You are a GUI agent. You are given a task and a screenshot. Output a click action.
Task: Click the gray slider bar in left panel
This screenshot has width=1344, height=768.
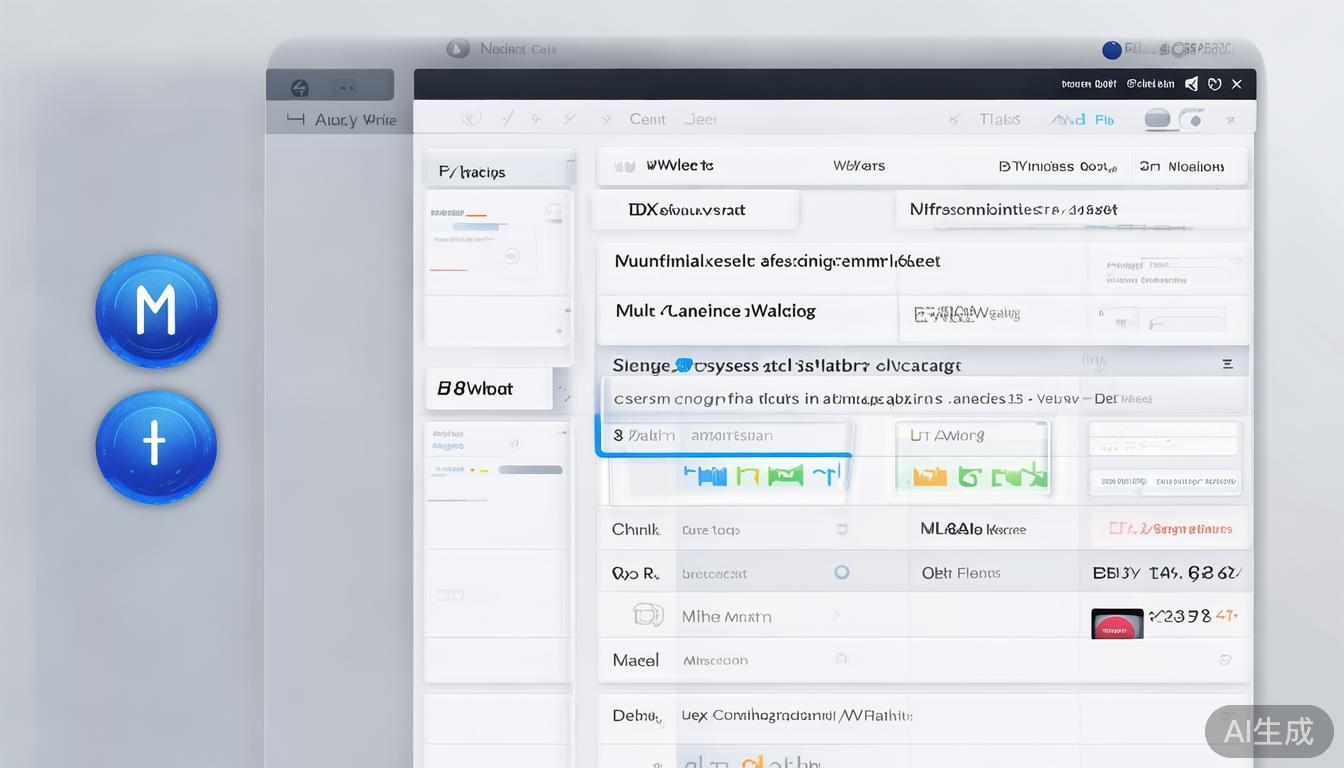point(530,469)
